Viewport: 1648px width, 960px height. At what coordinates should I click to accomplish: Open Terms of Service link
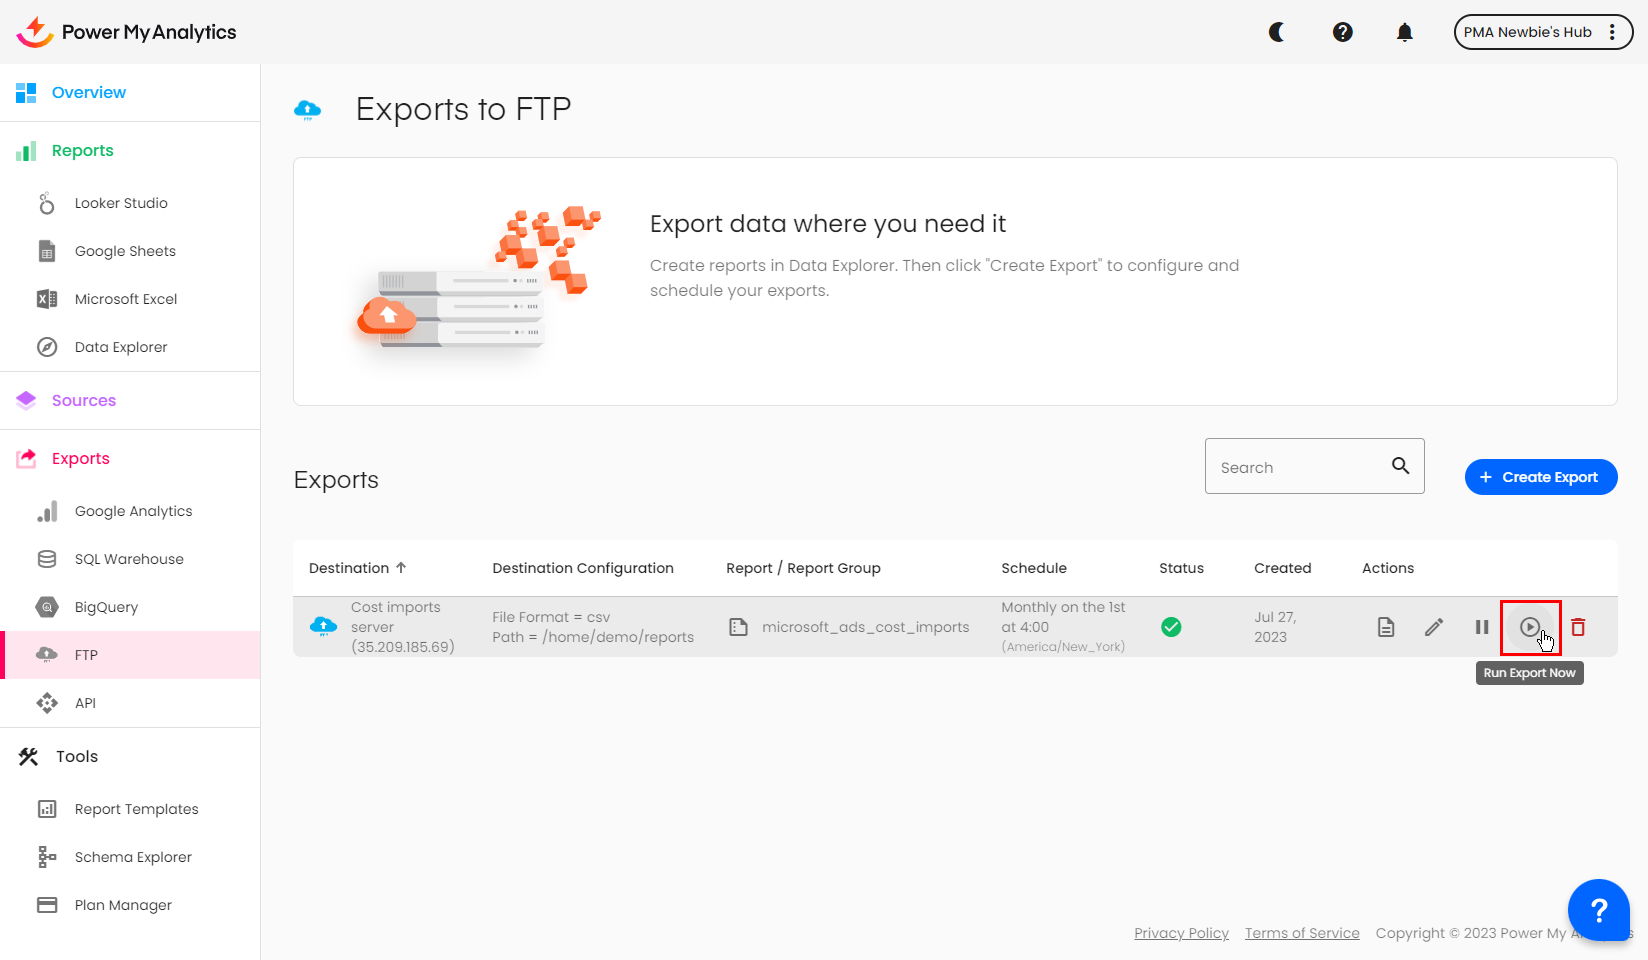pyautogui.click(x=1302, y=933)
